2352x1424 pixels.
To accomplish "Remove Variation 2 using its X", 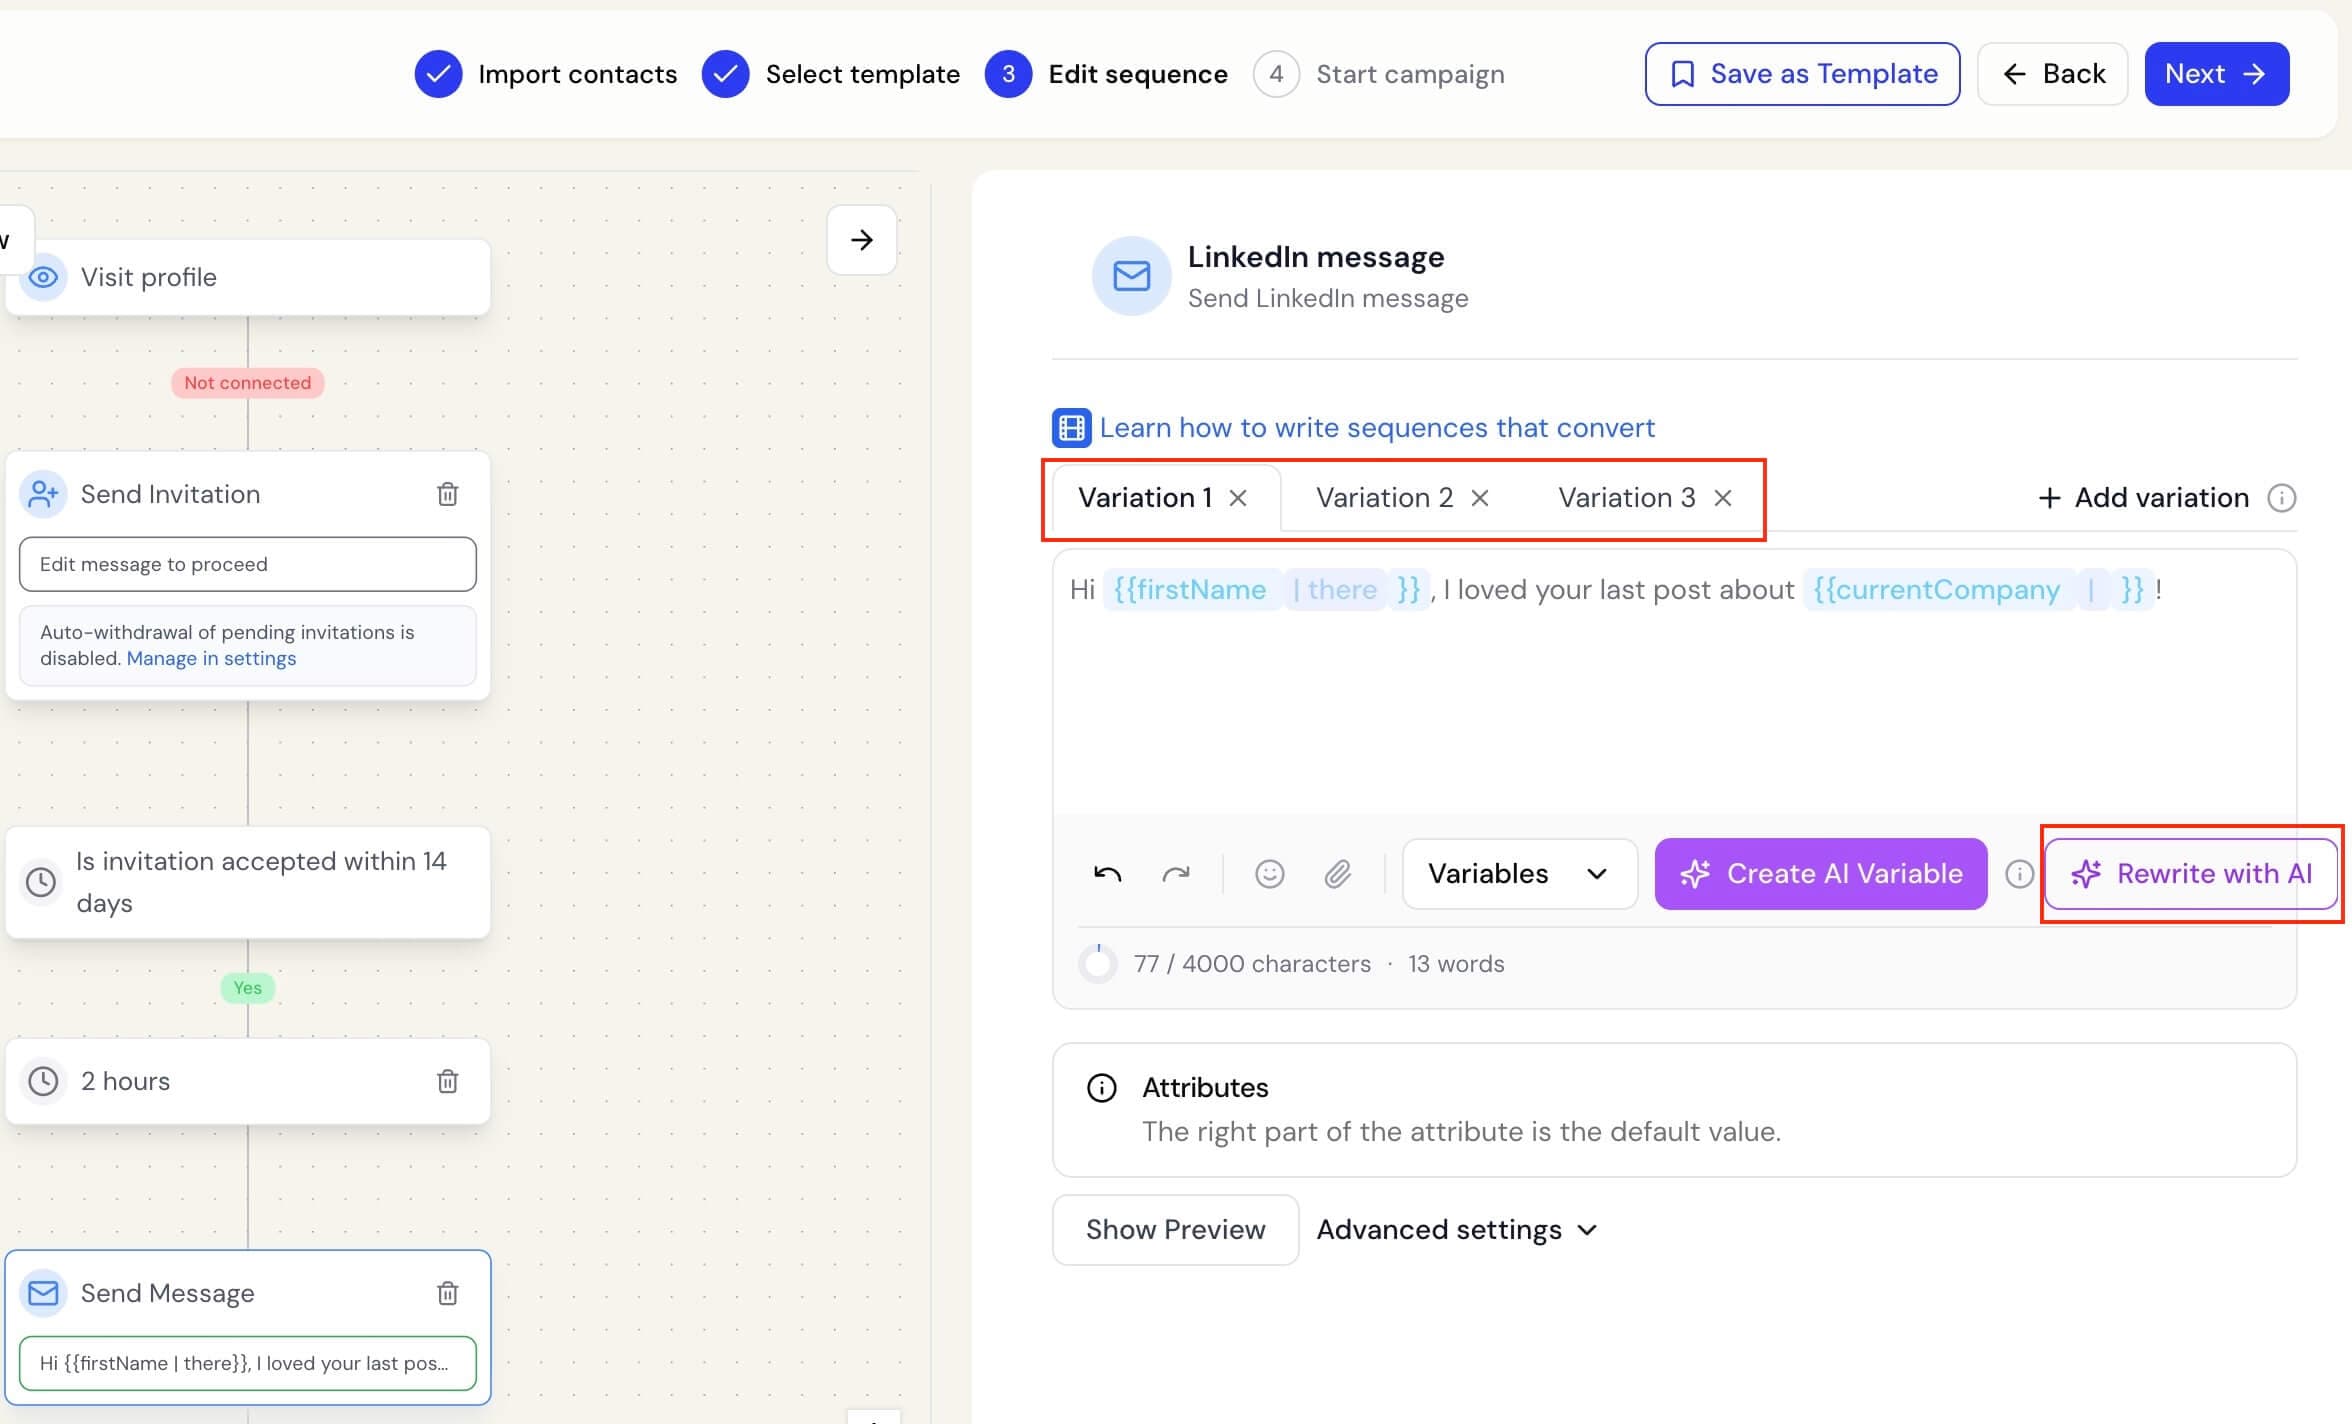I will 1480,498.
